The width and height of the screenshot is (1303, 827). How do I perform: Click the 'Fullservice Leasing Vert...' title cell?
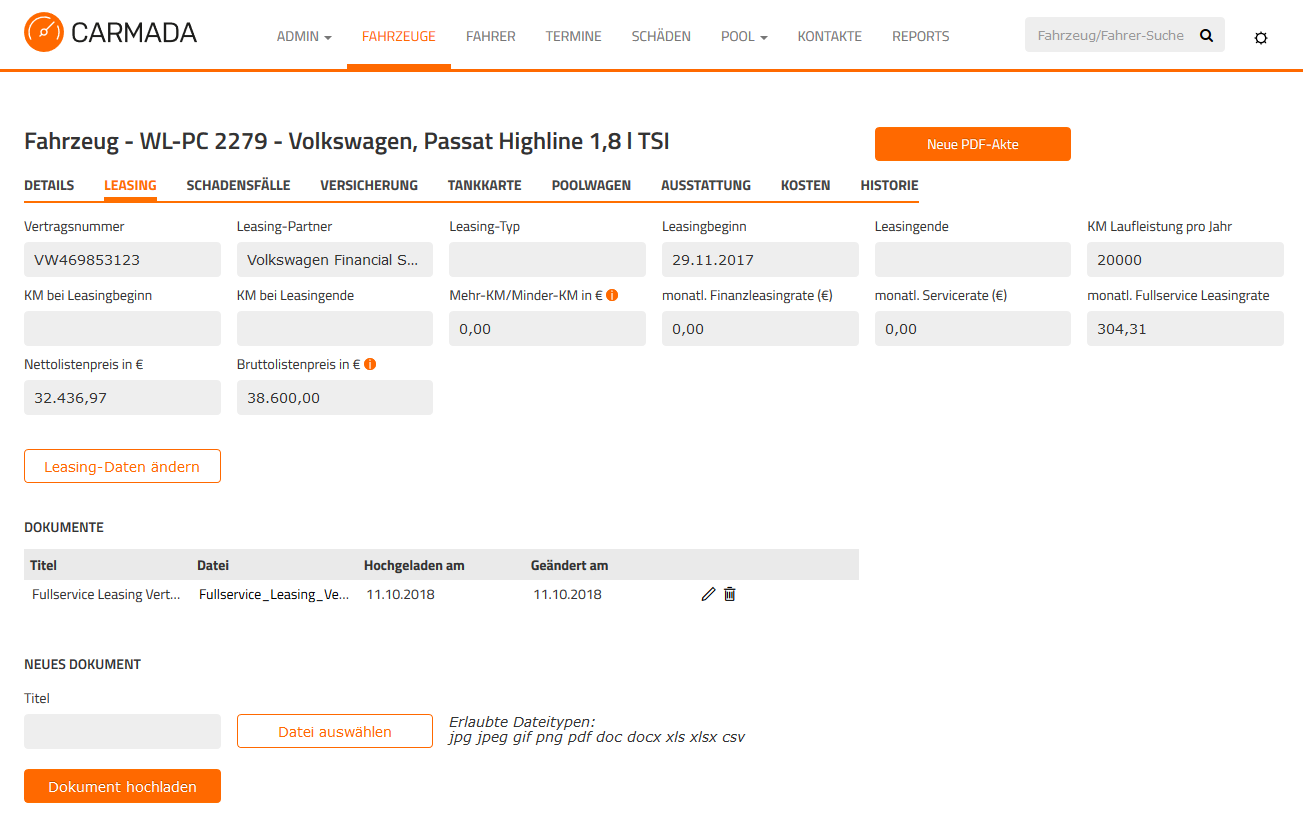[x=106, y=594]
